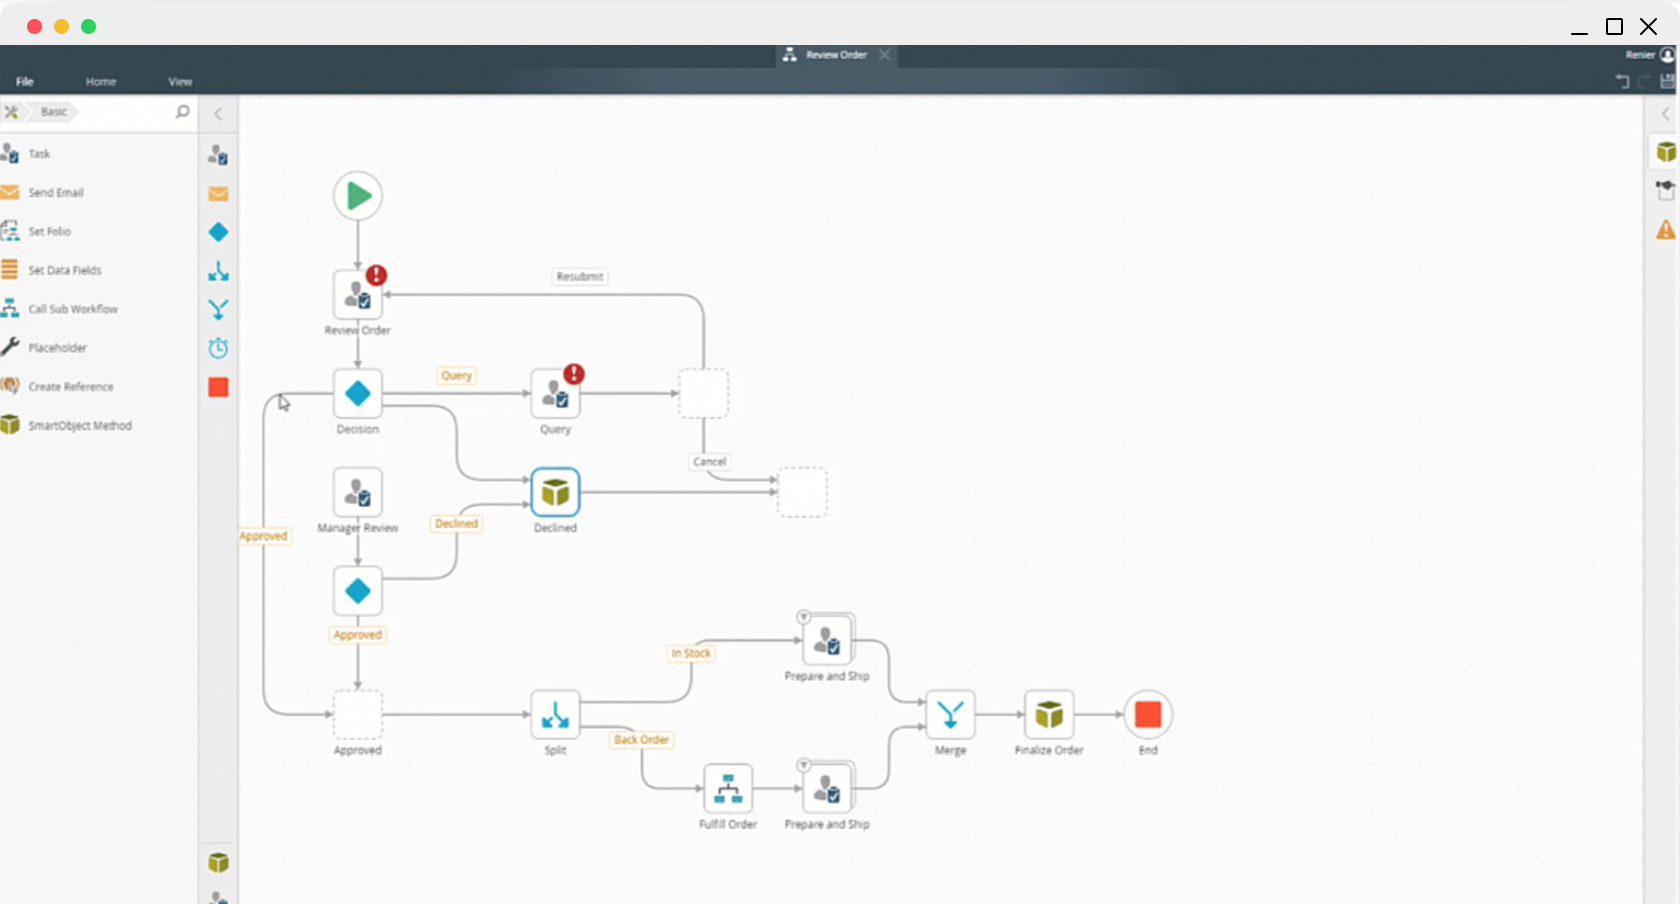Select the Manager Review task step
This screenshot has height=904, width=1680.
click(358, 492)
